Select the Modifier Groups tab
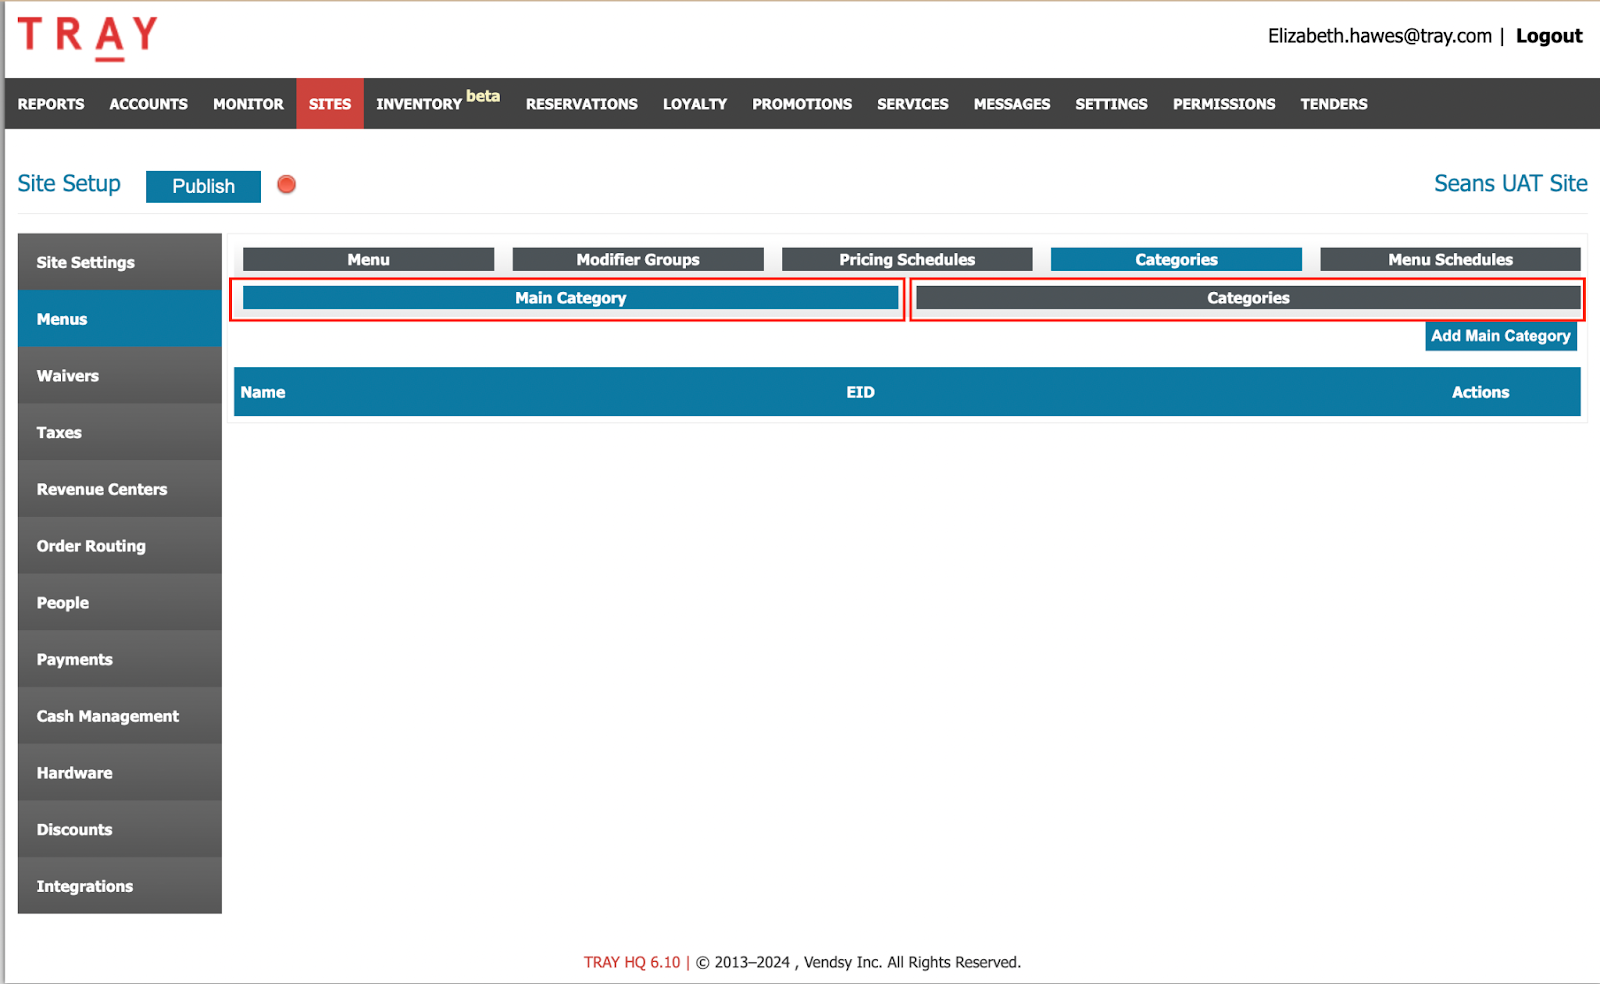1600x984 pixels. click(637, 259)
